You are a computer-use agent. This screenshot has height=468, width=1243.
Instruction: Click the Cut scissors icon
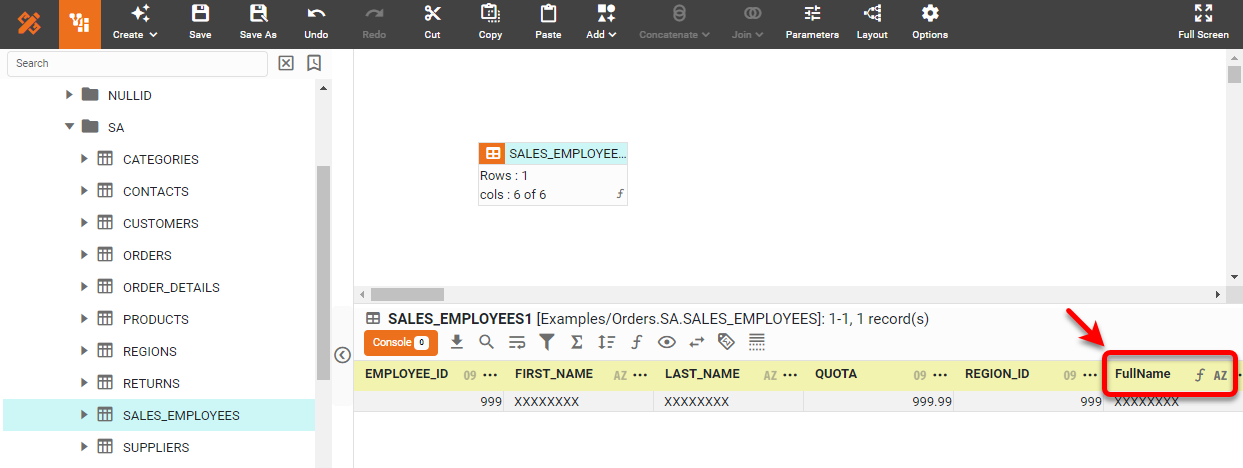click(432, 22)
